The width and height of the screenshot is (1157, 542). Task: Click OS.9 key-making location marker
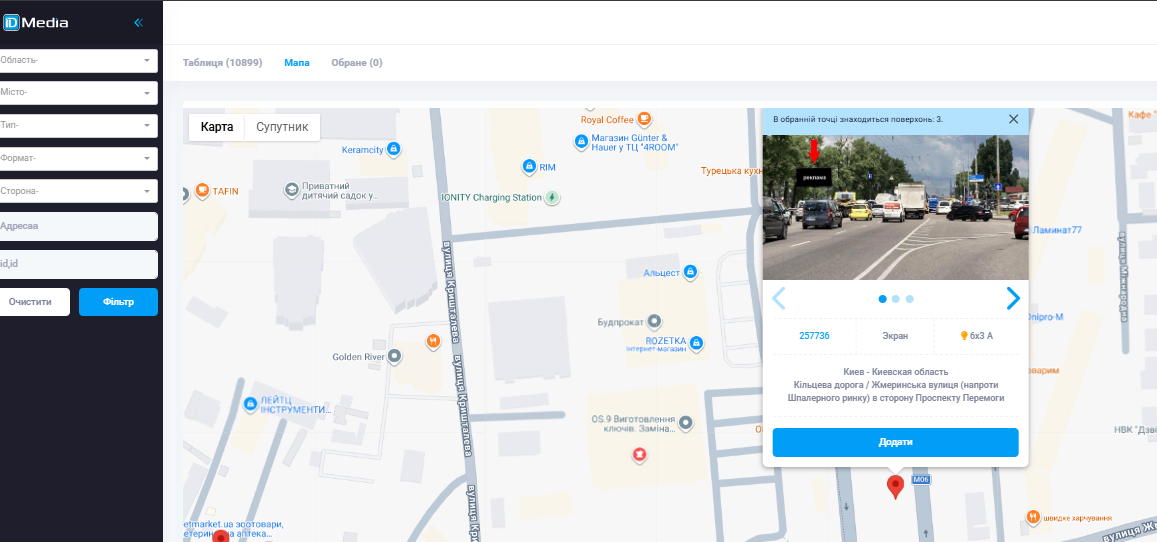[685, 423]
